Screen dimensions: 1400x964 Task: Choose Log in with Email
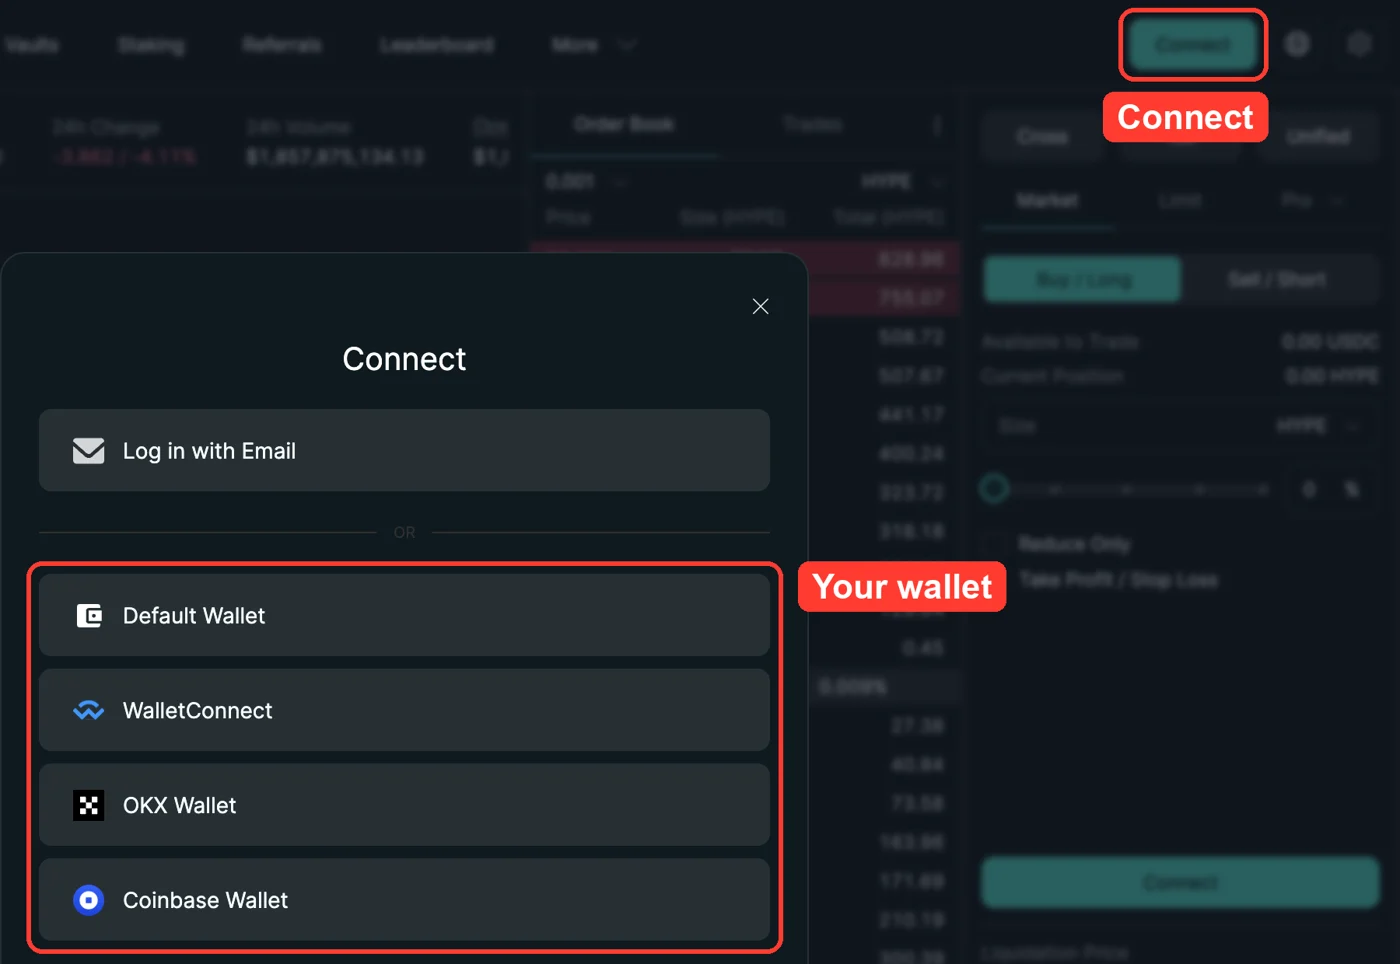click(404, 450)
